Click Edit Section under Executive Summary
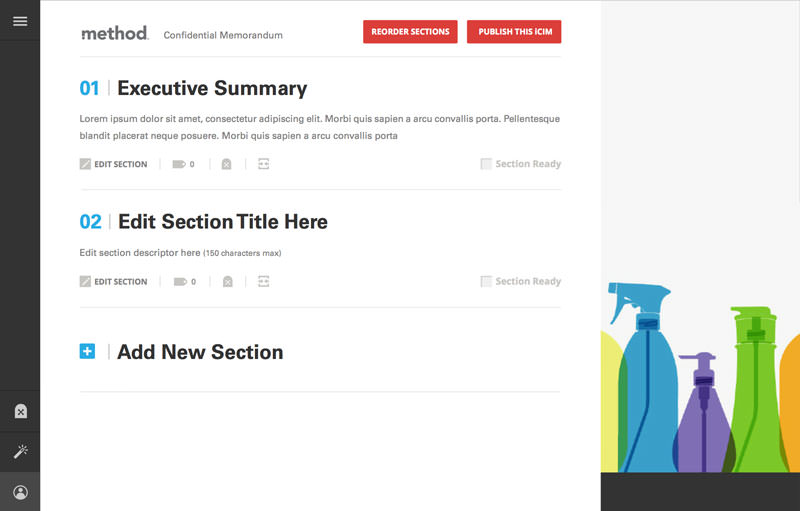The width and height of the screenshot is (800, 511). tap(113, 164)
